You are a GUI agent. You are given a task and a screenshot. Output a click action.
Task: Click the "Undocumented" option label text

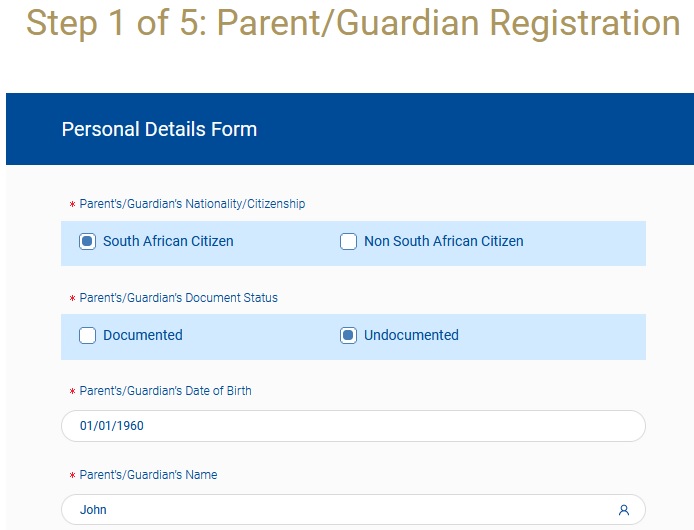pos(411,335)
